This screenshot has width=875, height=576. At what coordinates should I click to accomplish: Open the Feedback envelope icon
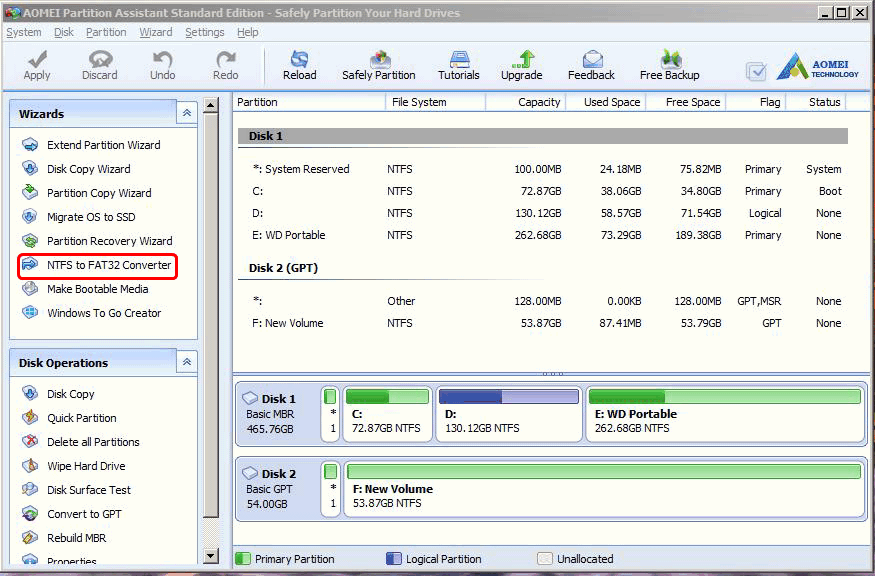[x=592, y=59]
